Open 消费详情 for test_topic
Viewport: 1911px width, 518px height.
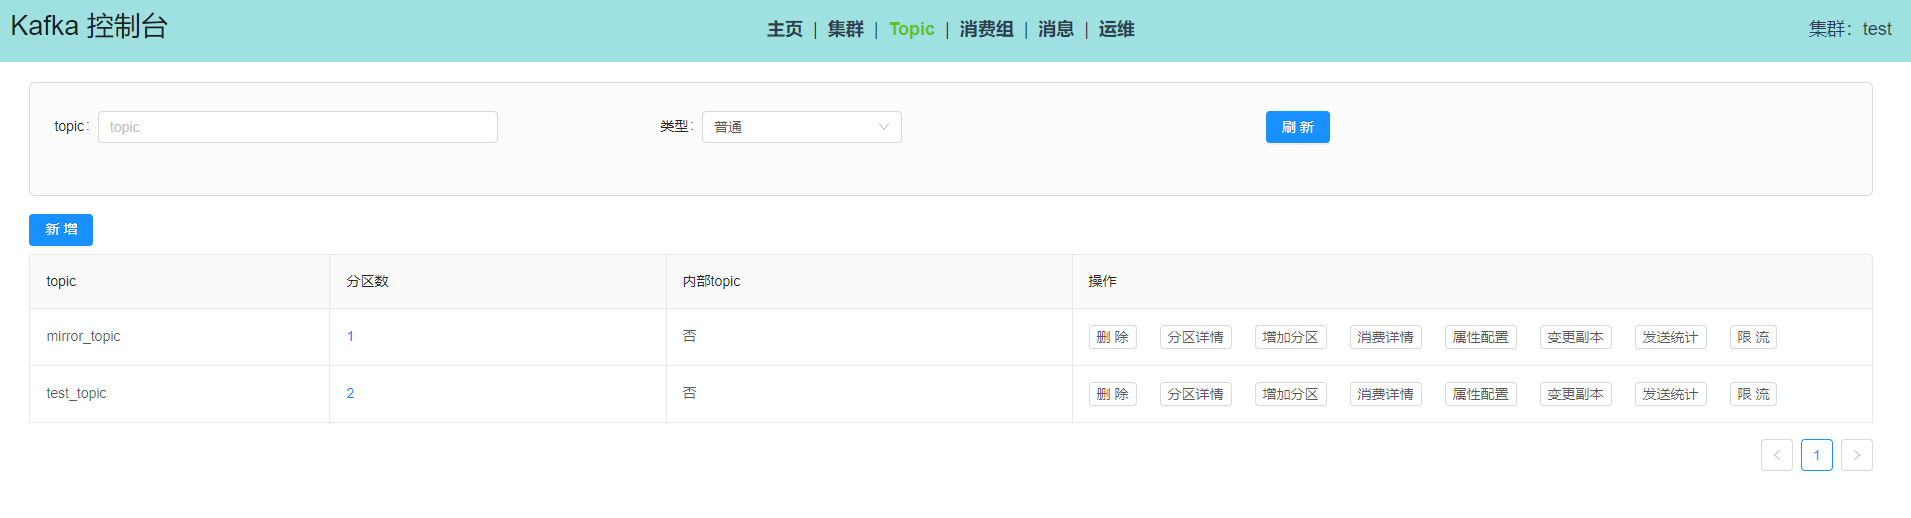point(1385,394)
